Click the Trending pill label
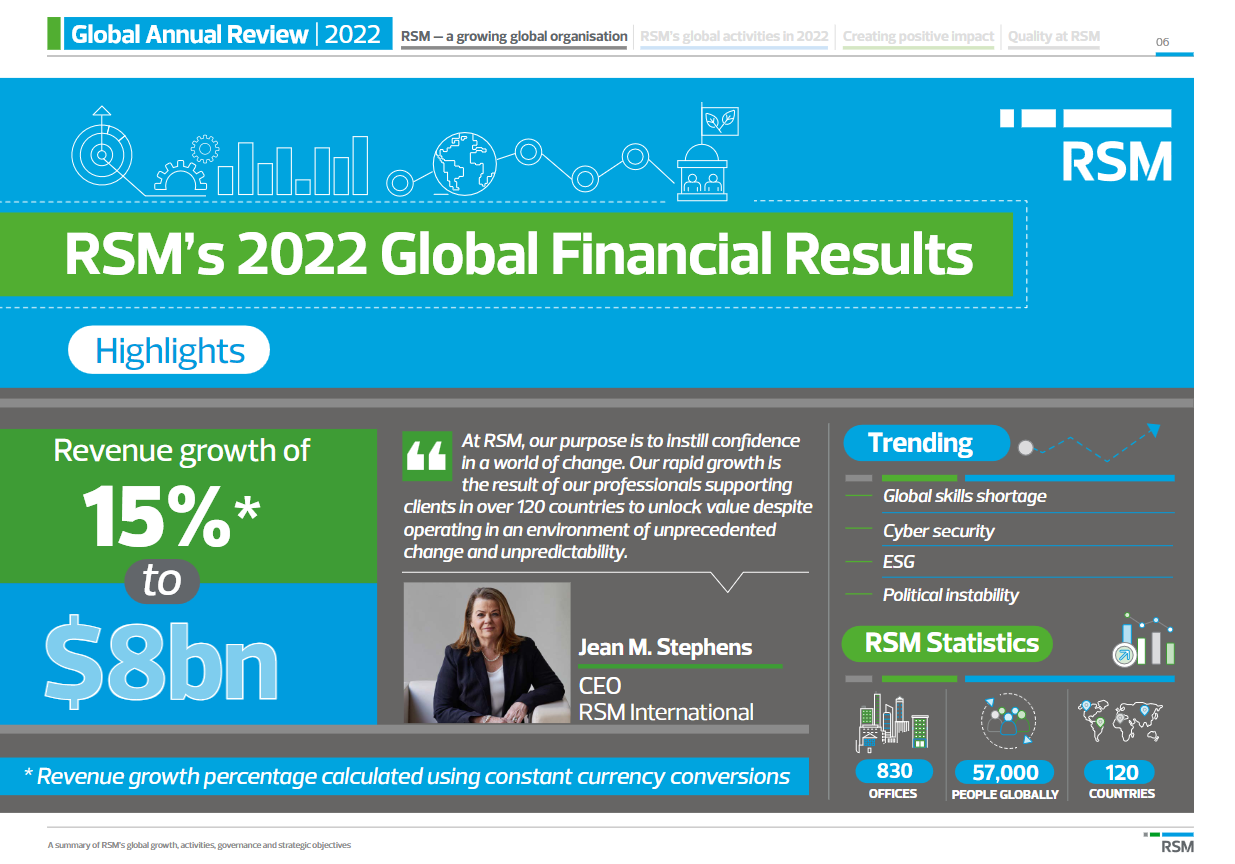This screenshot has height=864, width=1235. pyautogui.click(x=924, y=443)
